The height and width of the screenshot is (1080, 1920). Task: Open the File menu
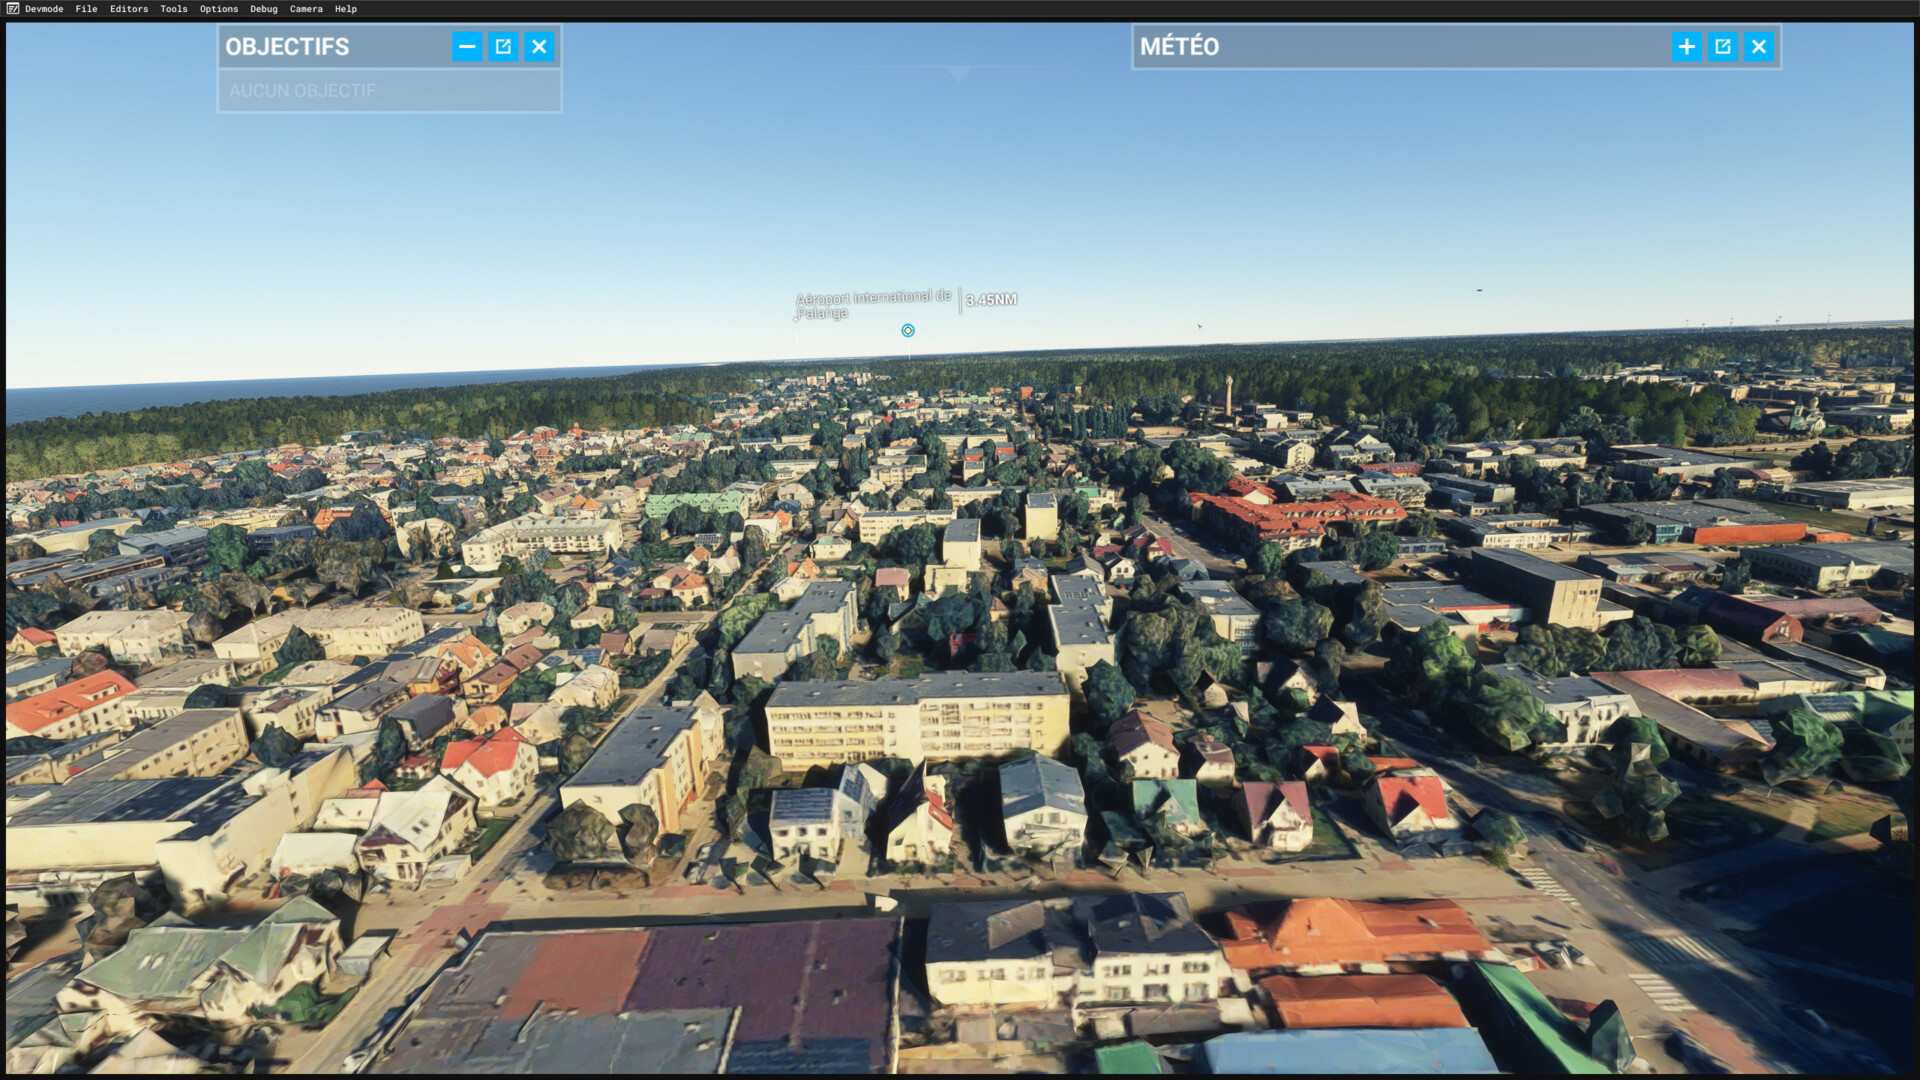pyautogui.click(x=86, y=9)
